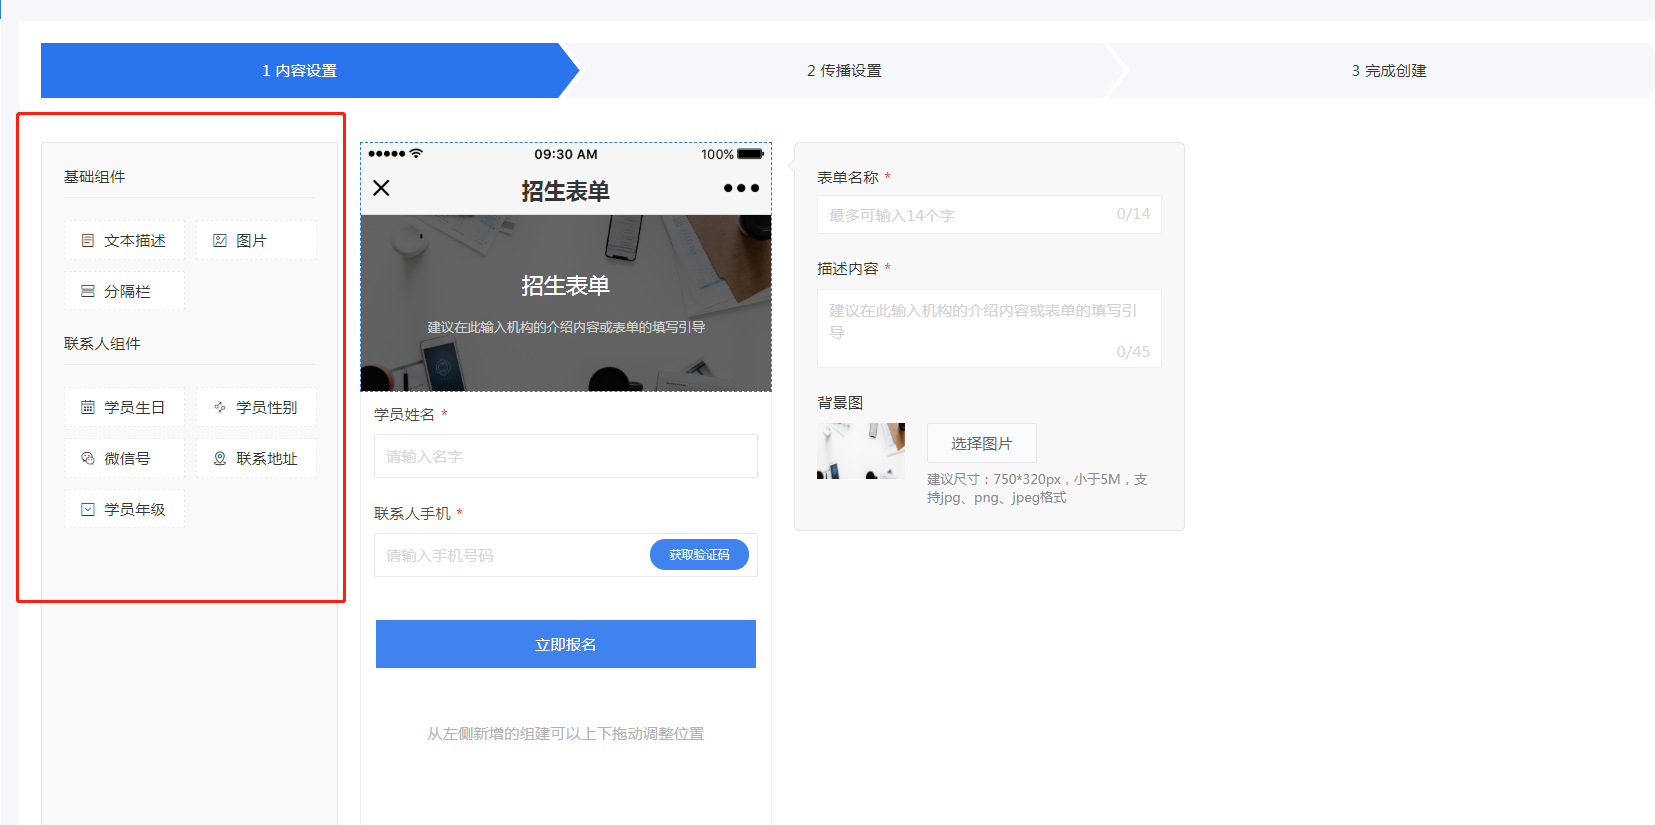Focus the 描述内容 textarea
The width and height of the screenshot is (1655, 825).
coord(989,328)
